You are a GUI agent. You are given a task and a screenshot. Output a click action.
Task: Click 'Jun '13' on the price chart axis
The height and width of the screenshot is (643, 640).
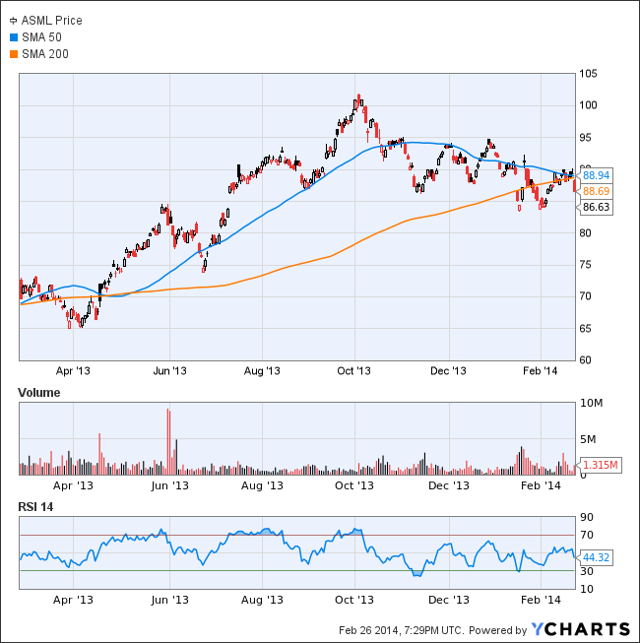click(170, 371)
